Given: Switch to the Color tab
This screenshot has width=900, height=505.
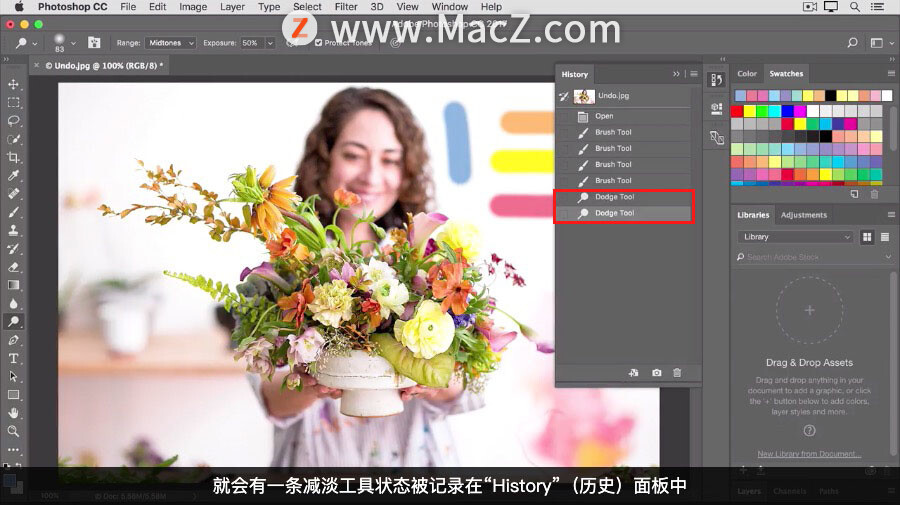Looking at the screenshot, I should point(747,73).
